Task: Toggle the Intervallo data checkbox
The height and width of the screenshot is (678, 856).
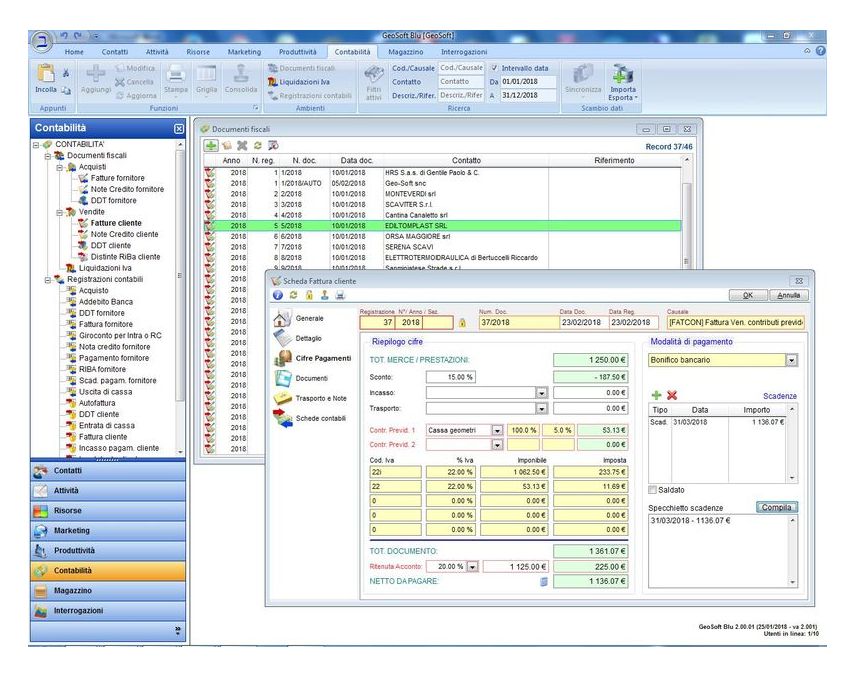Action: tap(494, 68)
